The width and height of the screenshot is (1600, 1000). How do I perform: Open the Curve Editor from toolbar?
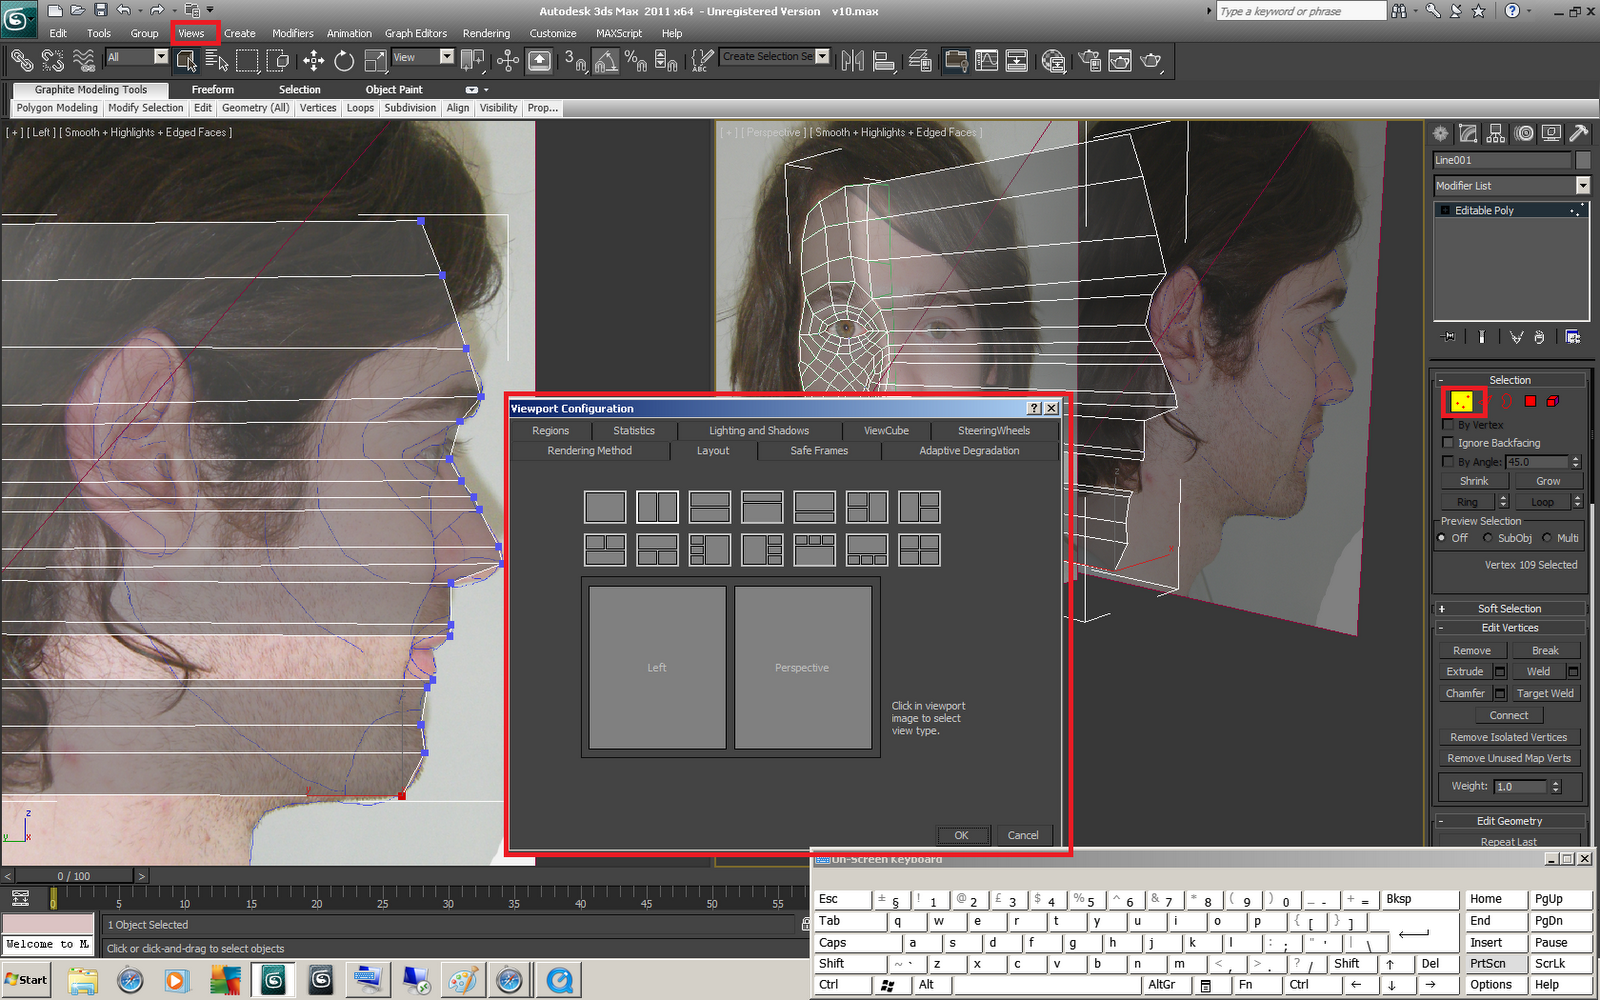tap(987, 61)
